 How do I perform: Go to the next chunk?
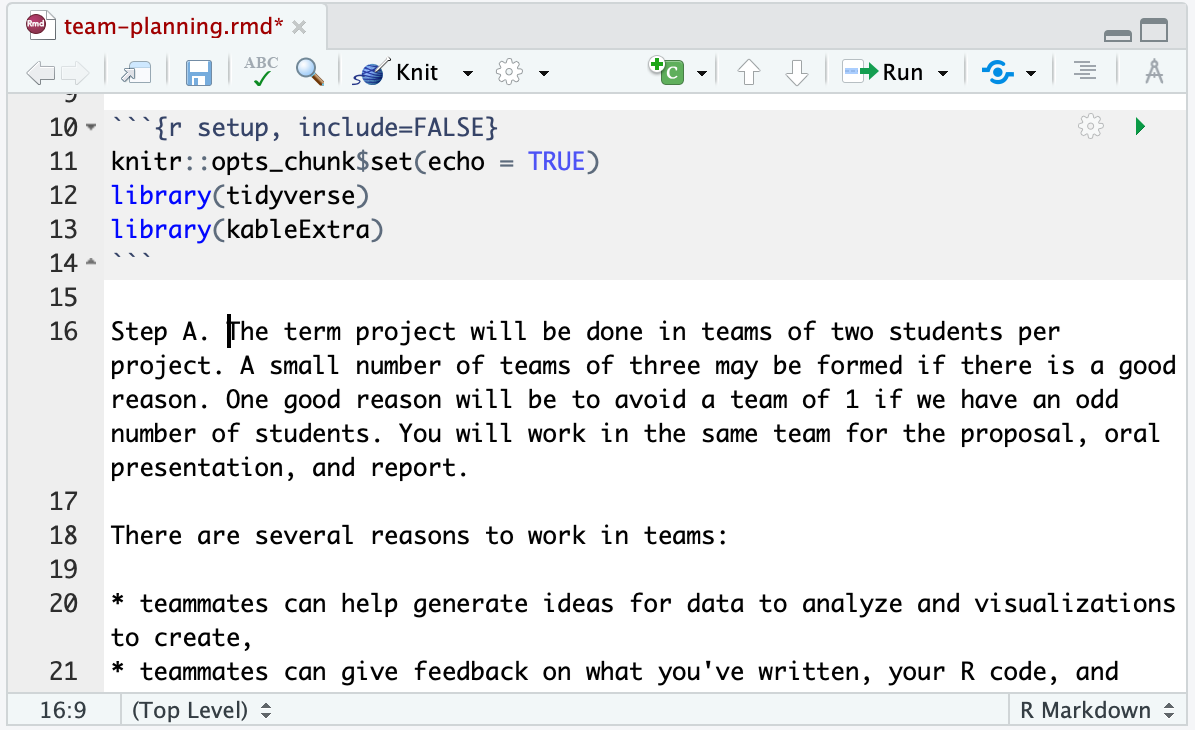tap(796, 72)
